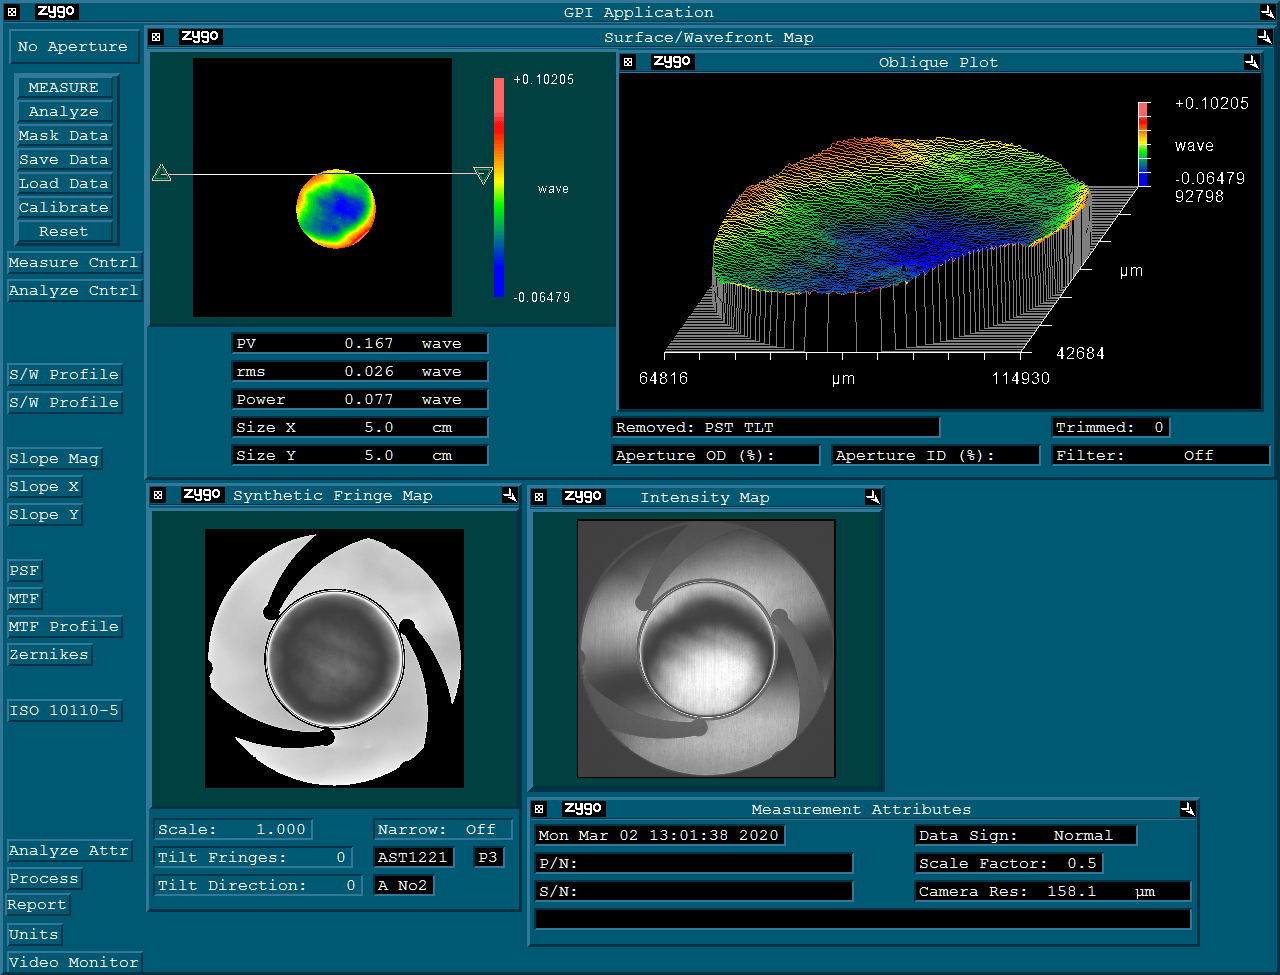Click the pin icon on Oblique Plot window
The height and width of the screenshot is (975, 1280).
(x=1251, y=62)
